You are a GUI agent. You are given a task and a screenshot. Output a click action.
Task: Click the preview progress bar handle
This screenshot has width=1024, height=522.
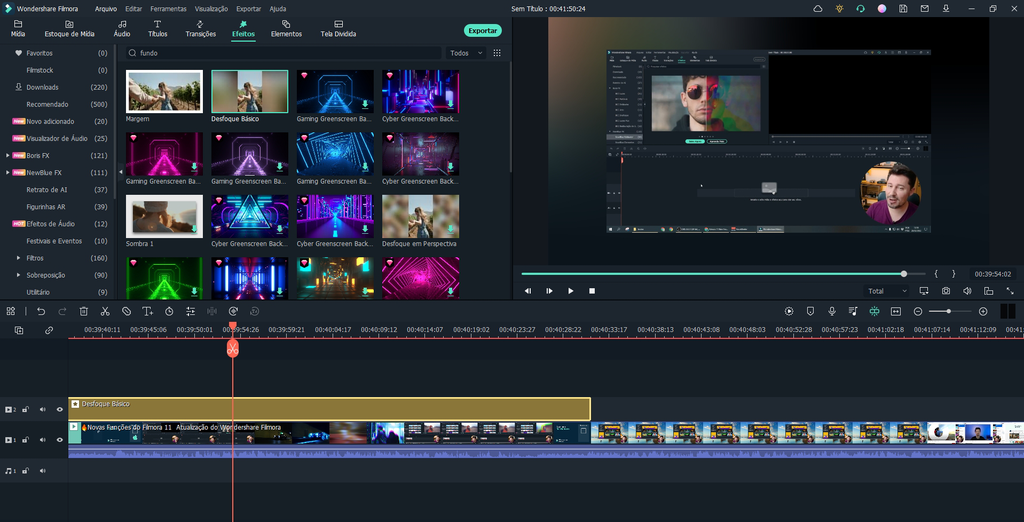coord(904,274)
